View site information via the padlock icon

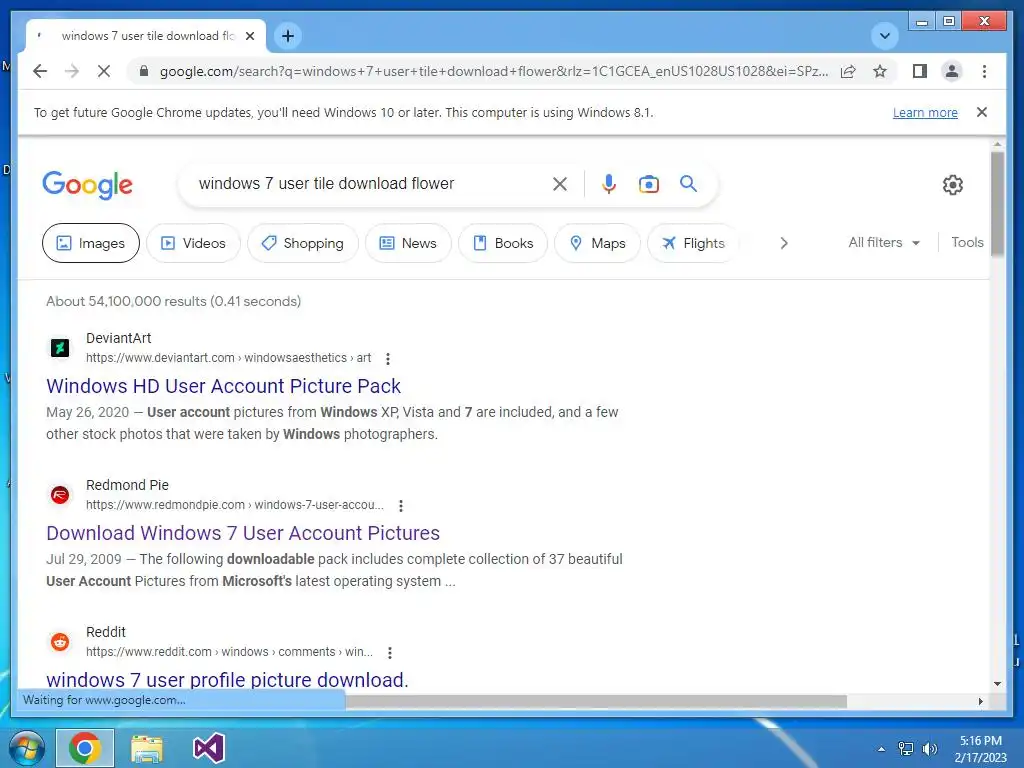tap(144, 71)
